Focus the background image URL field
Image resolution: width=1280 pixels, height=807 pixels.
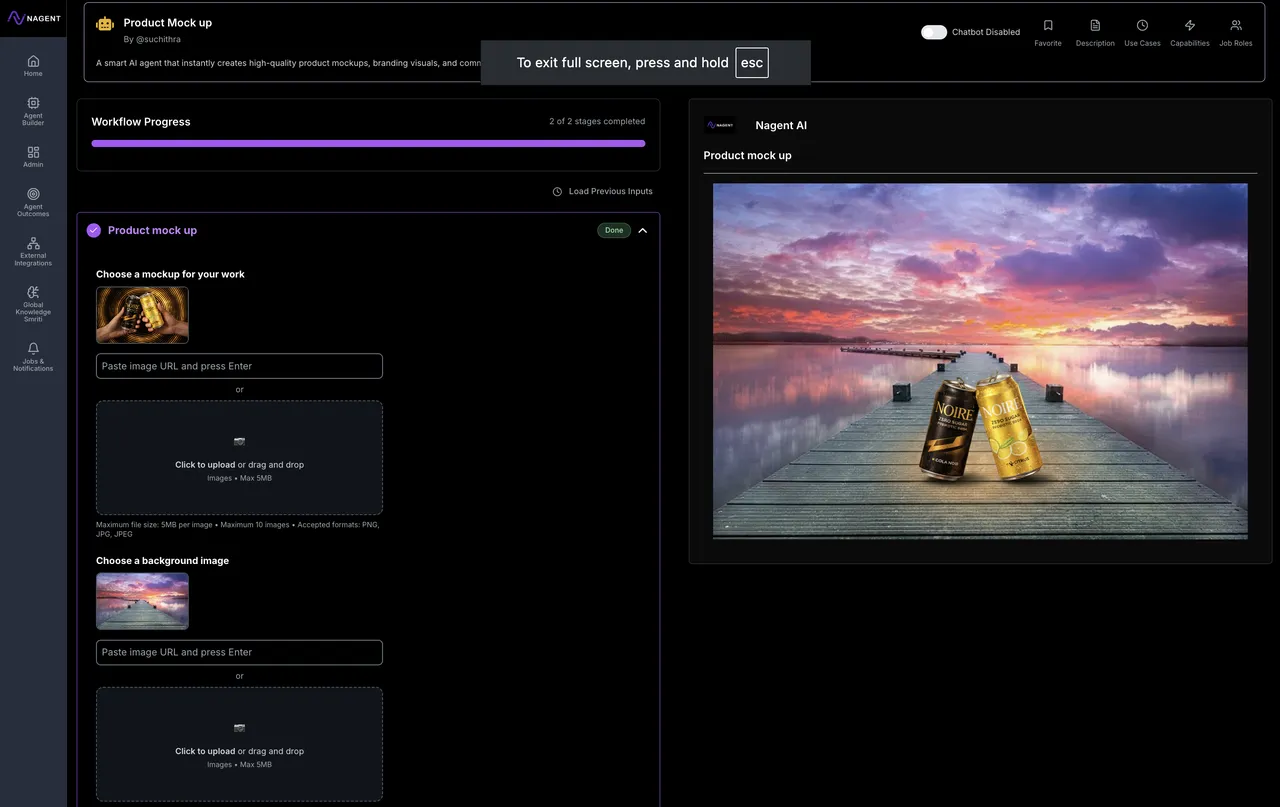pyautogui.click(x=239, y=653)
